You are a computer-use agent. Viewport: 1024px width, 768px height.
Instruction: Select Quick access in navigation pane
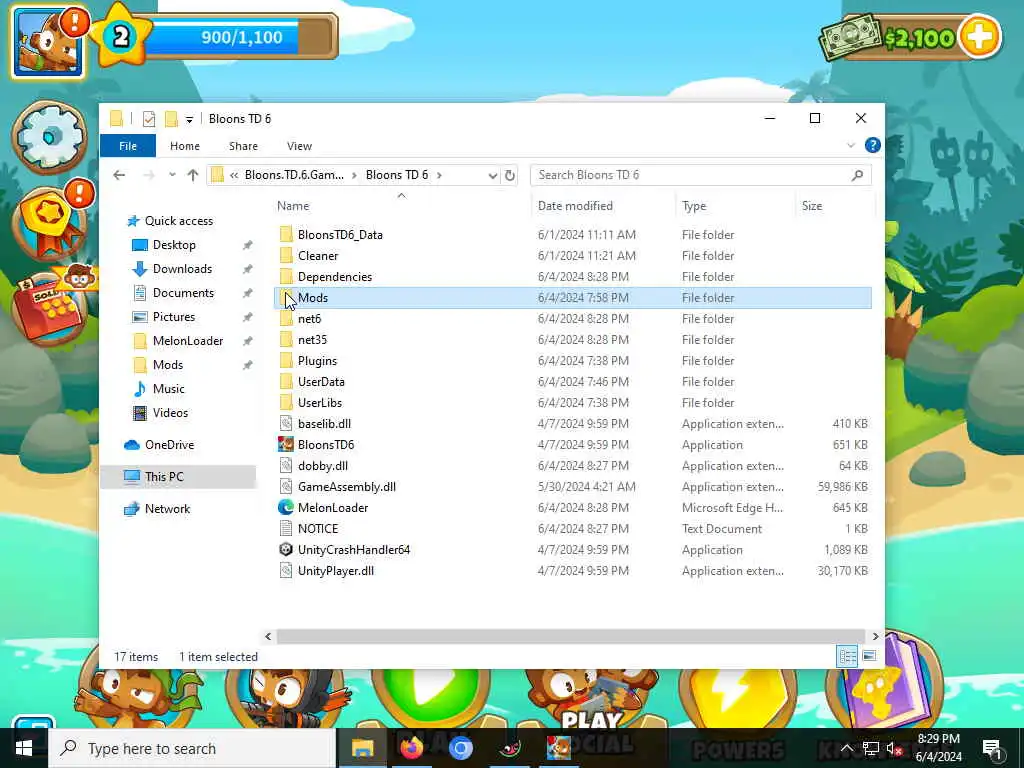tap(178, 221)
